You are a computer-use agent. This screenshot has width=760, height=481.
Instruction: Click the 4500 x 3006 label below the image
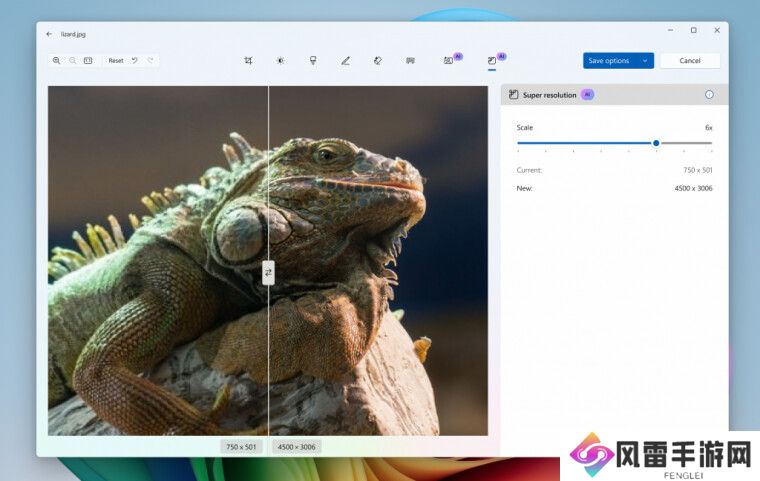pos(297,447)
